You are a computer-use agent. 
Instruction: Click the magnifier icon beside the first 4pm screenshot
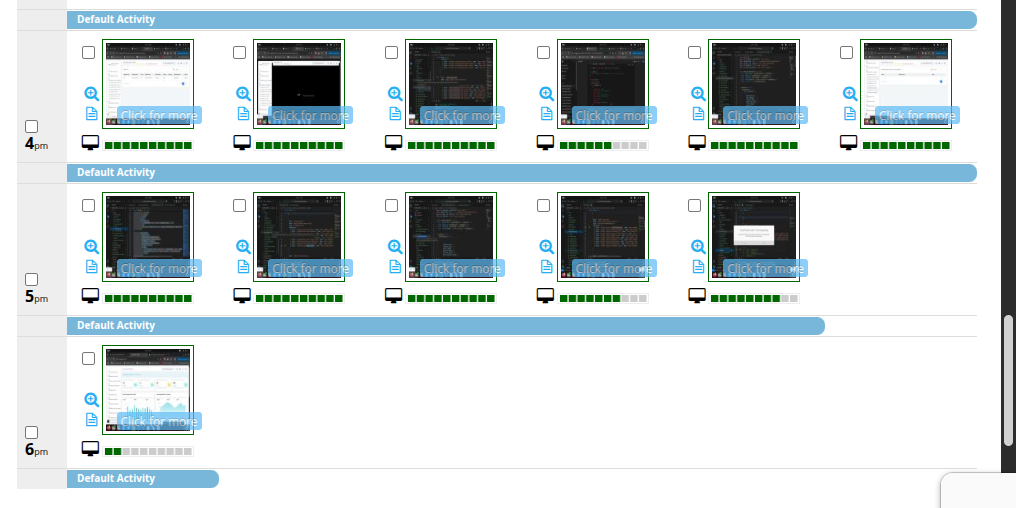(91, 93)
